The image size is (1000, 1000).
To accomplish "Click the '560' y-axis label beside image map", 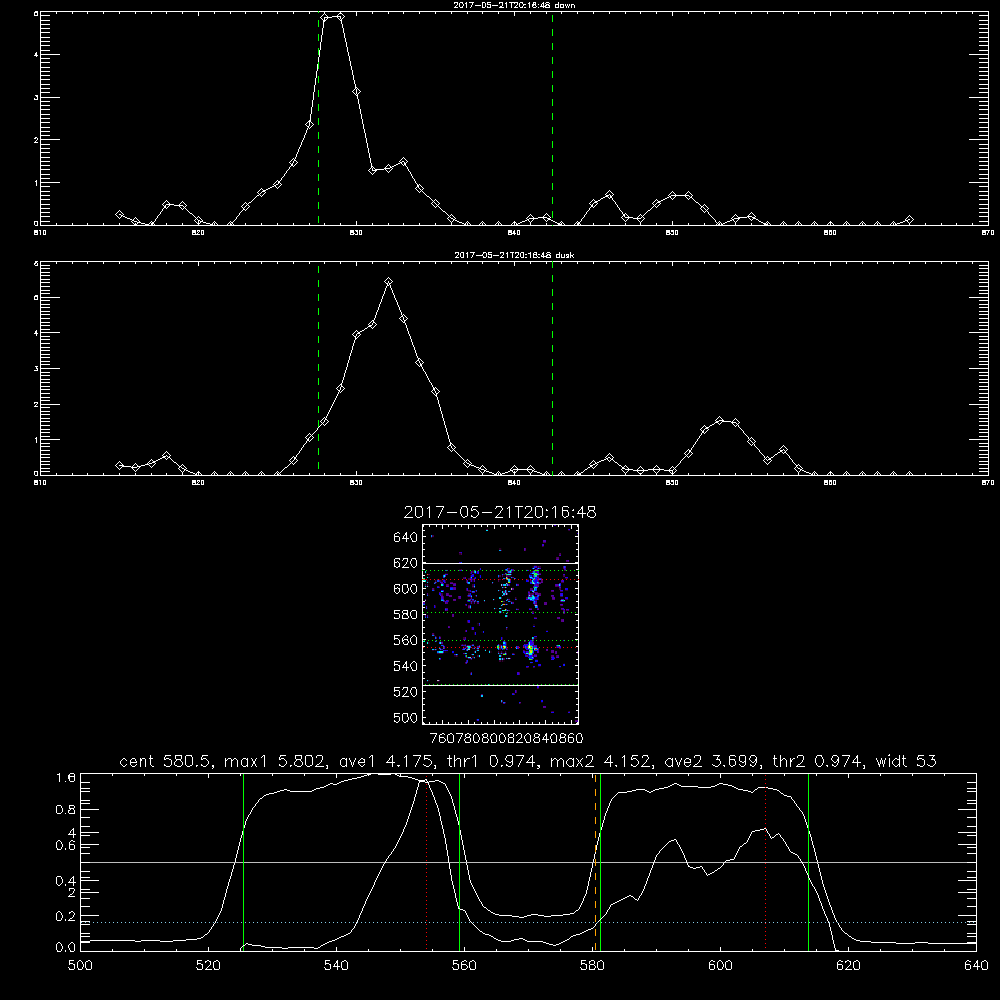I will [x=406, y=640].
